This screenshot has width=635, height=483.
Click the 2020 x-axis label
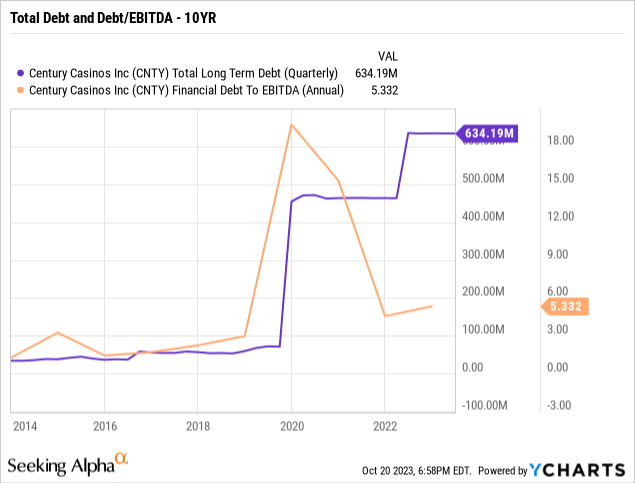tap(292, 426)
